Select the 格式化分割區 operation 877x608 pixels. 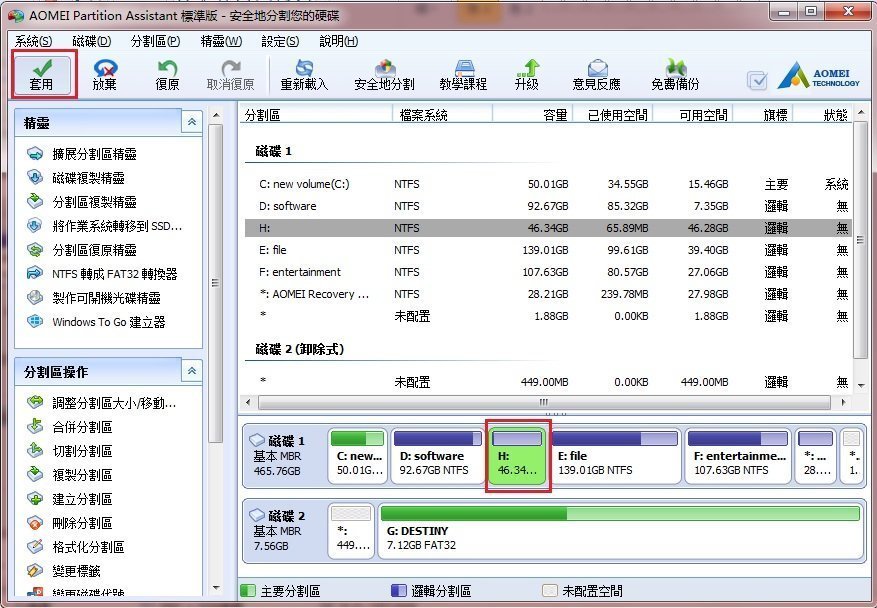pos(76,547)
